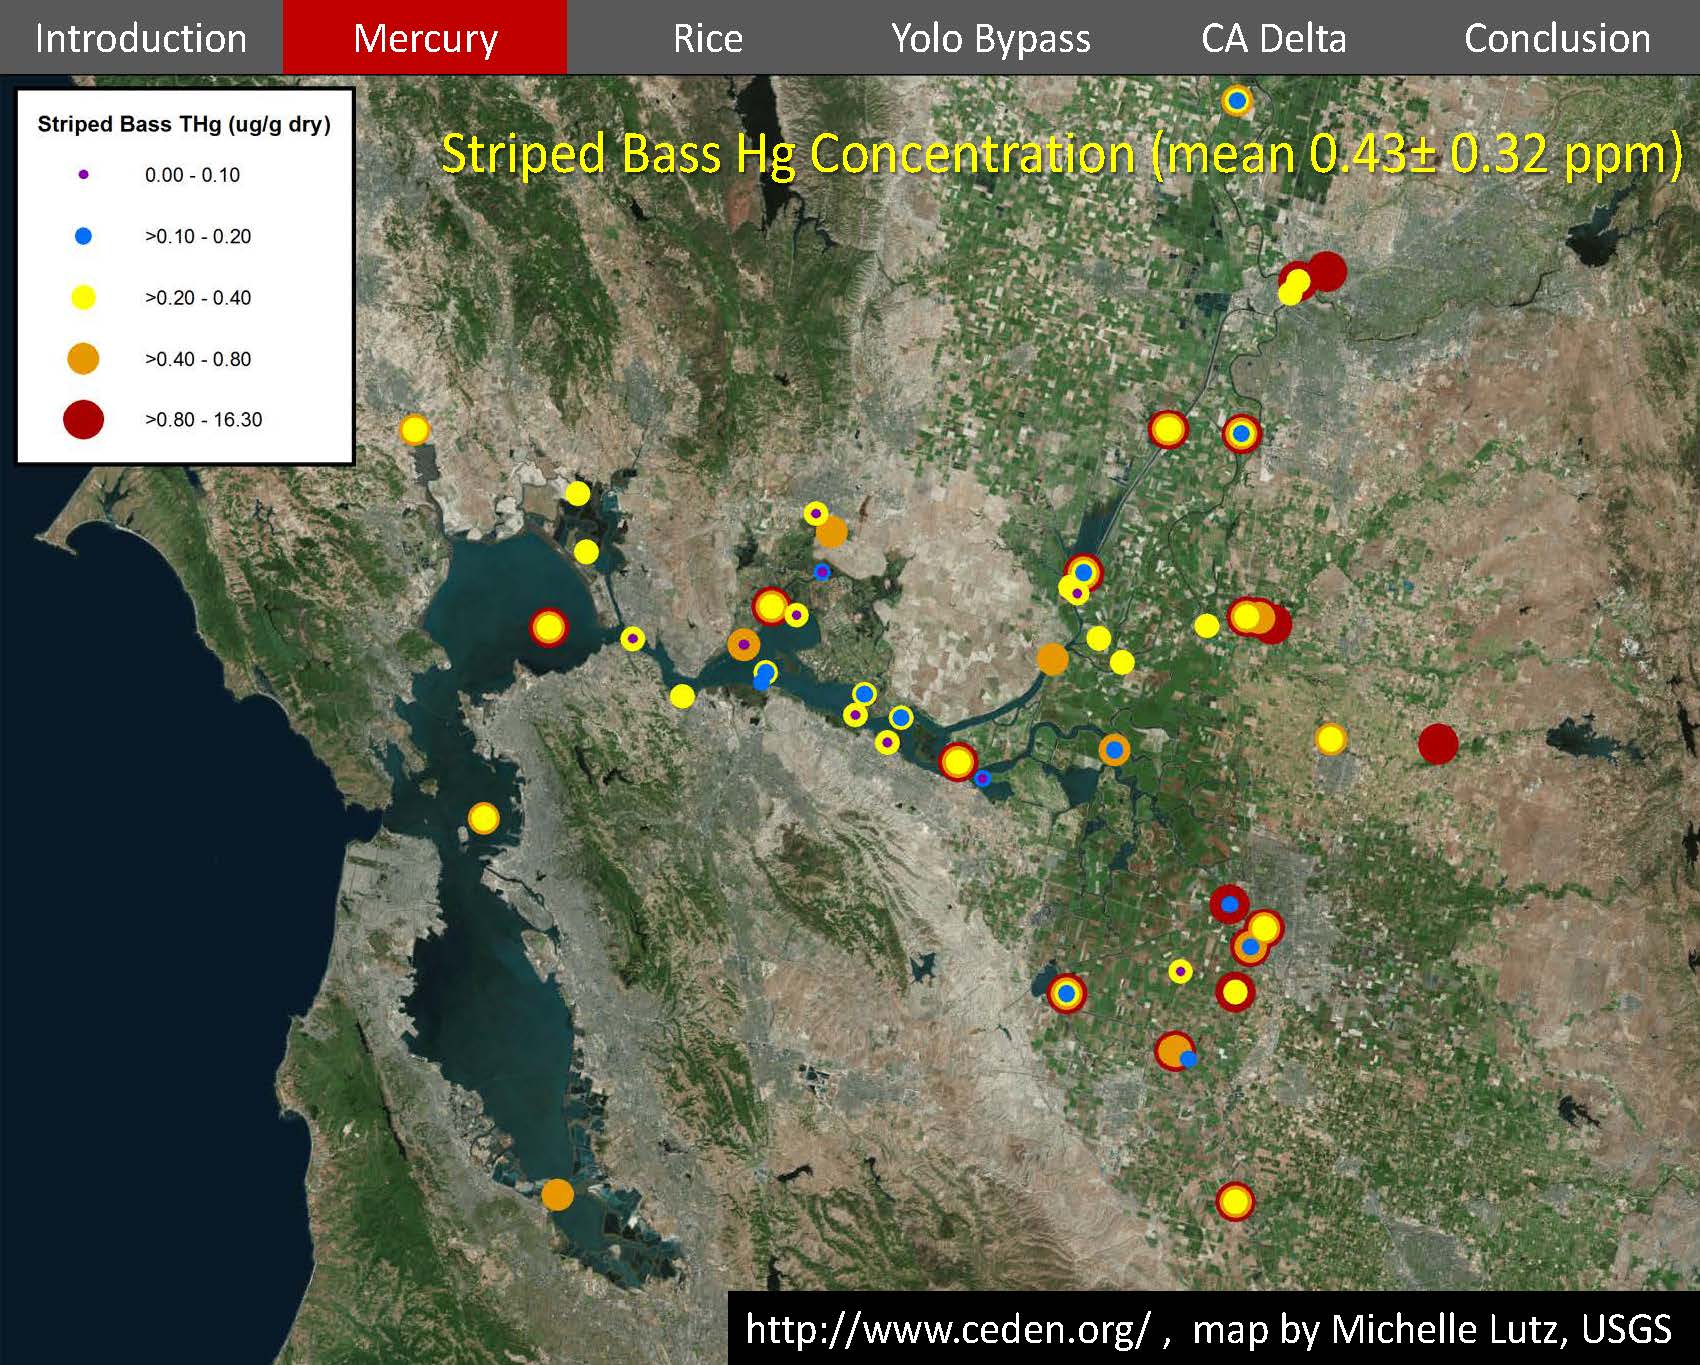The image size is (1700, 1365).
Task: Select the Mercury section tab
Action: (x=425, y=38)
